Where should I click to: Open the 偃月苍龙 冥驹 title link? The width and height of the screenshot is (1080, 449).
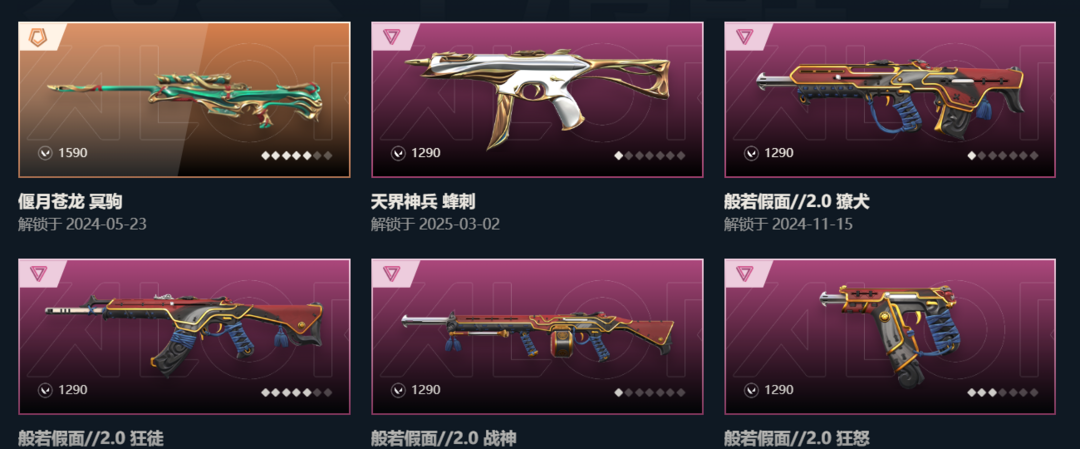click(70, 202)
